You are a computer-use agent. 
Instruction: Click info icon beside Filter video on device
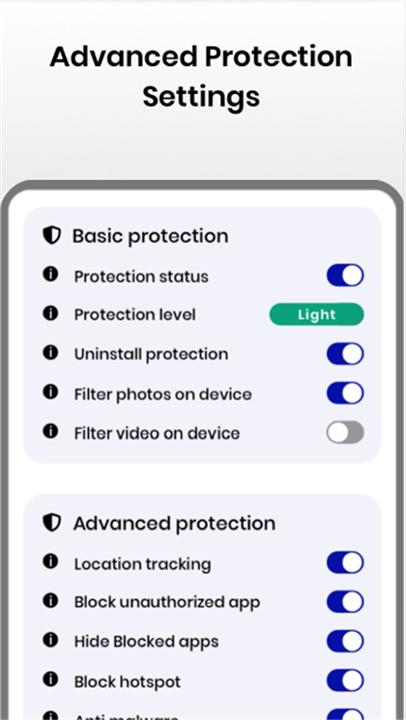(51, 431)
